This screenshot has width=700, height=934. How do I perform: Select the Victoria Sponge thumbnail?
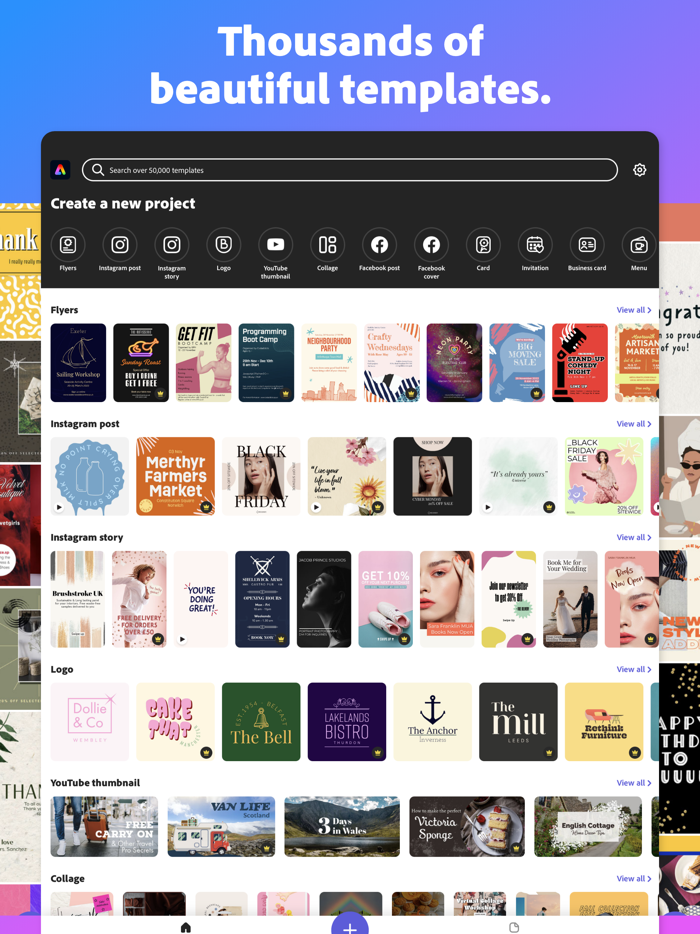pyautogui.click(x=467, y=827)
